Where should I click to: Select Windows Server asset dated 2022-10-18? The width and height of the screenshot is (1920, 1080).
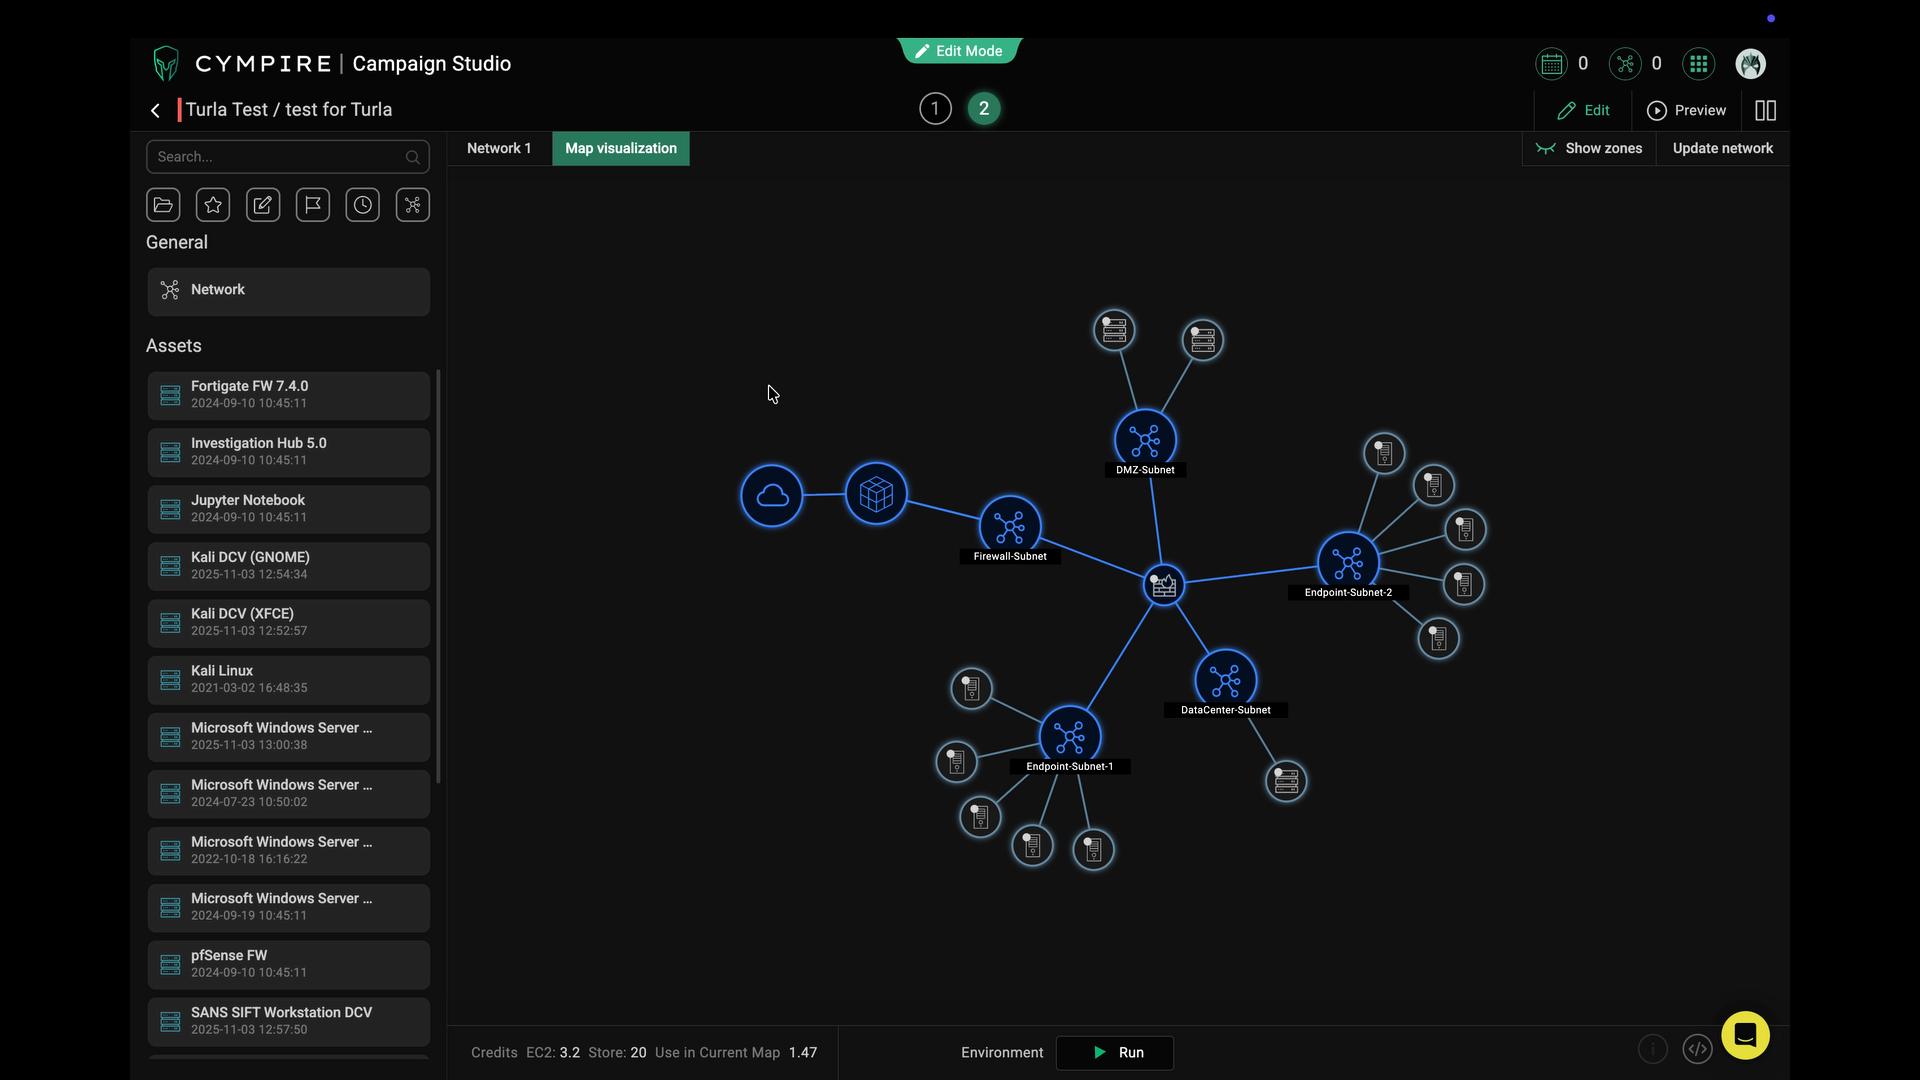pos(289,851)
